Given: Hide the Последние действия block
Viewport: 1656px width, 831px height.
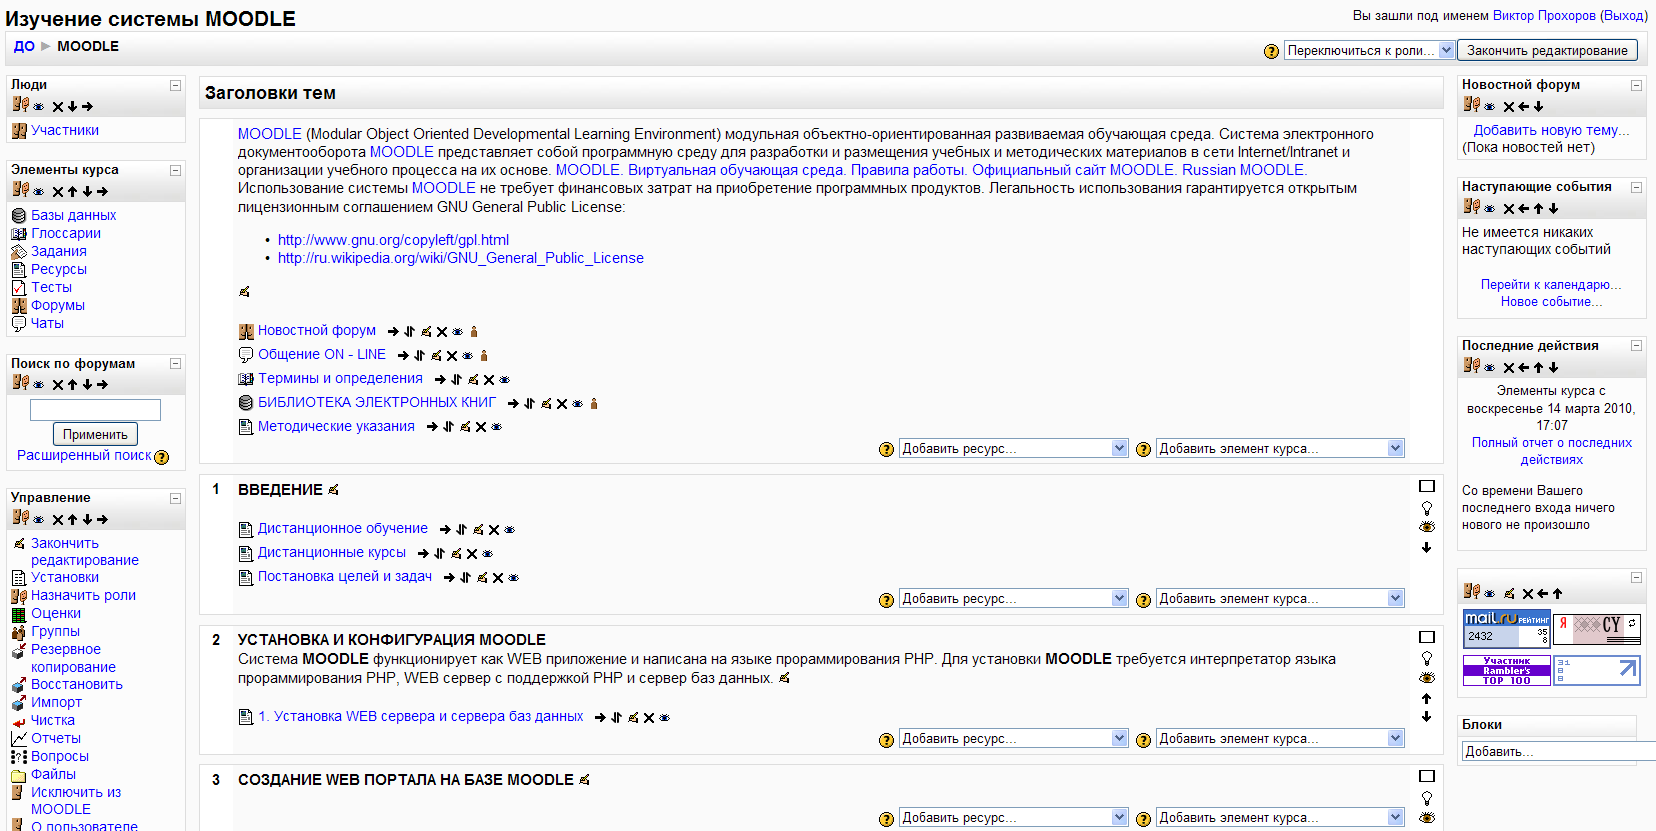Looking at the screenshot, I should [1490, 368].
